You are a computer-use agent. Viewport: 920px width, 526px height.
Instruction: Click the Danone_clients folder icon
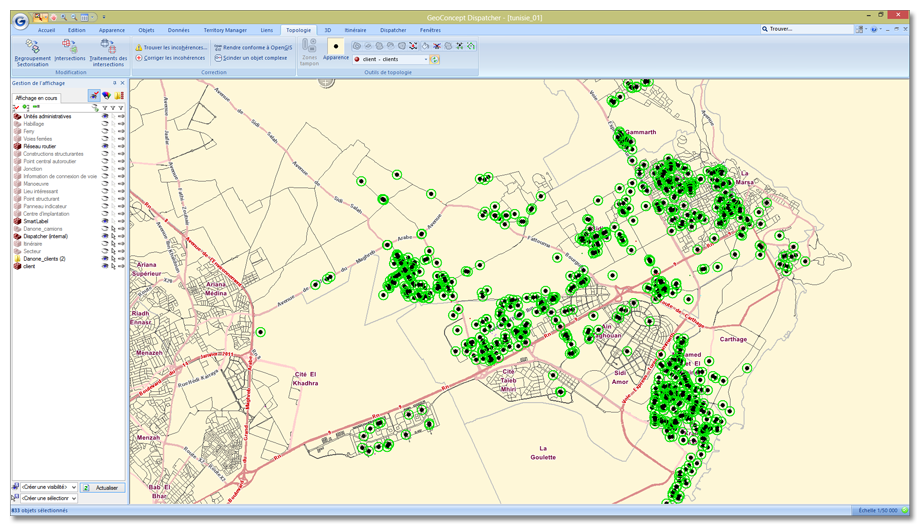(17, 259)
